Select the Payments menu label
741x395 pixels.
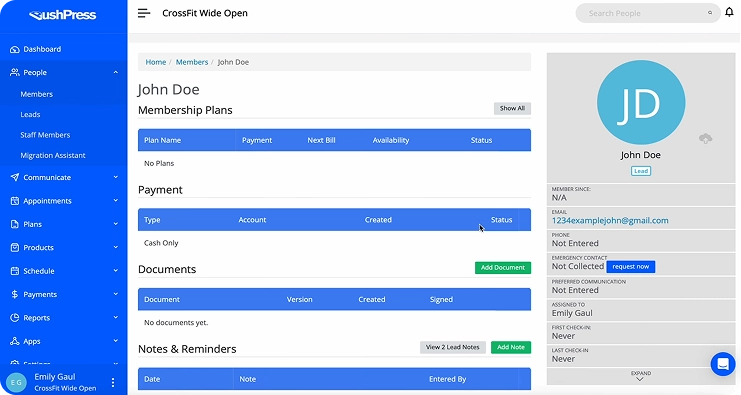40,294
